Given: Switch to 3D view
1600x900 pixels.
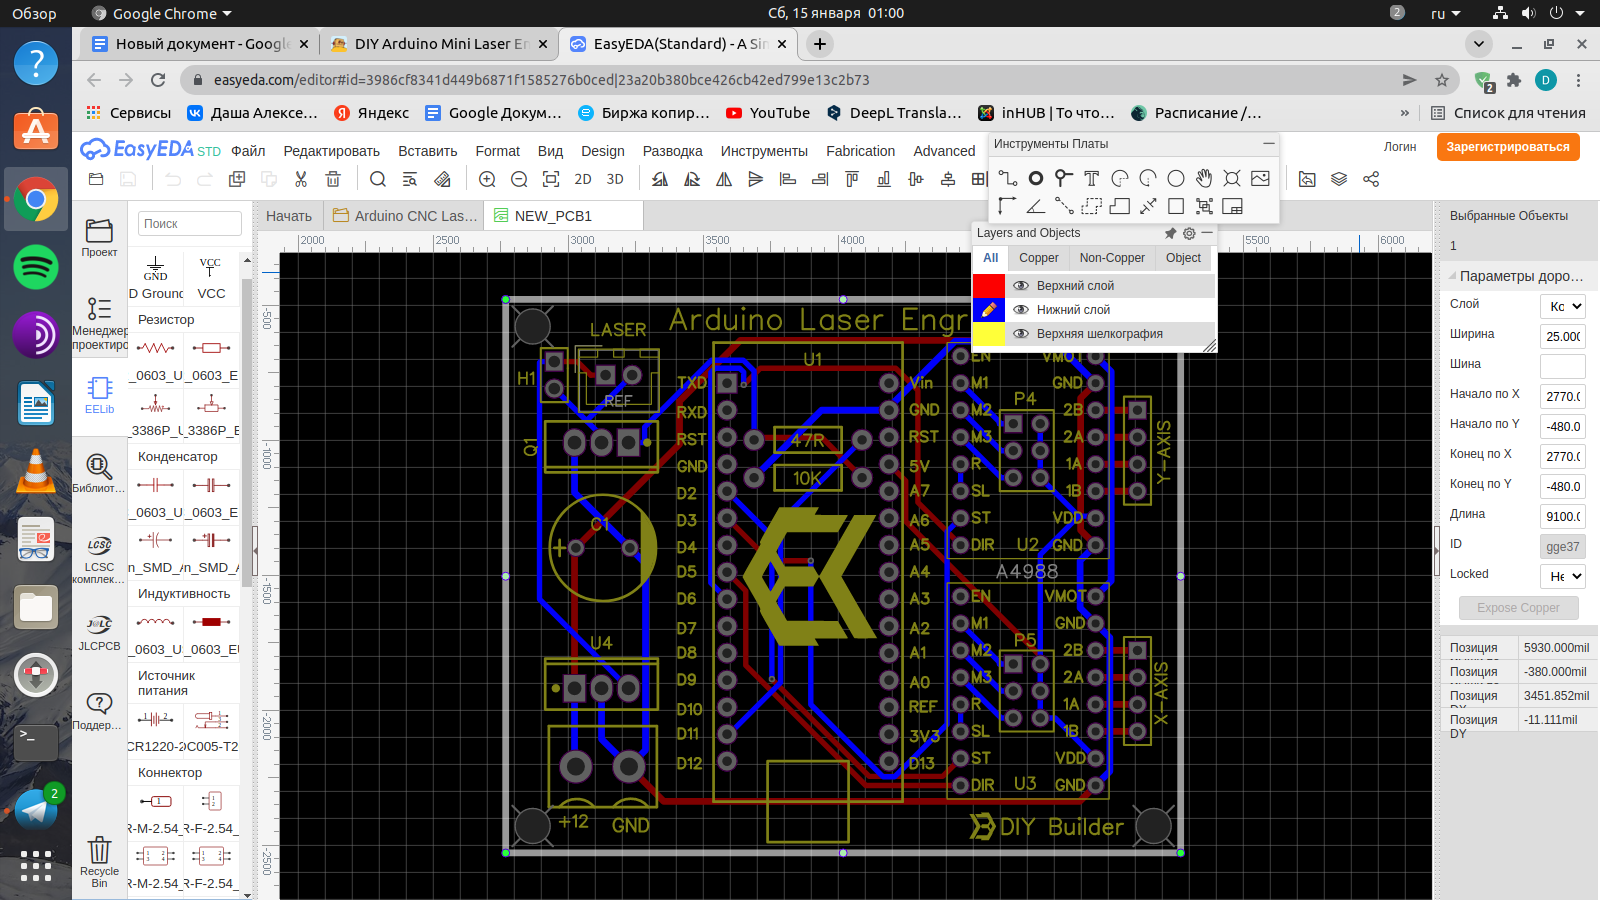Looking at the screenshot, I should click(615, 179).
